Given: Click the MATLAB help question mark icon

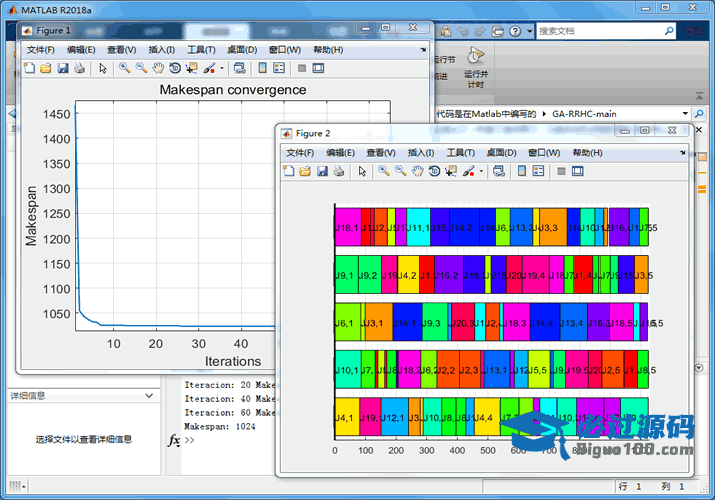Looking at the screenshot, I should (515, 31).
